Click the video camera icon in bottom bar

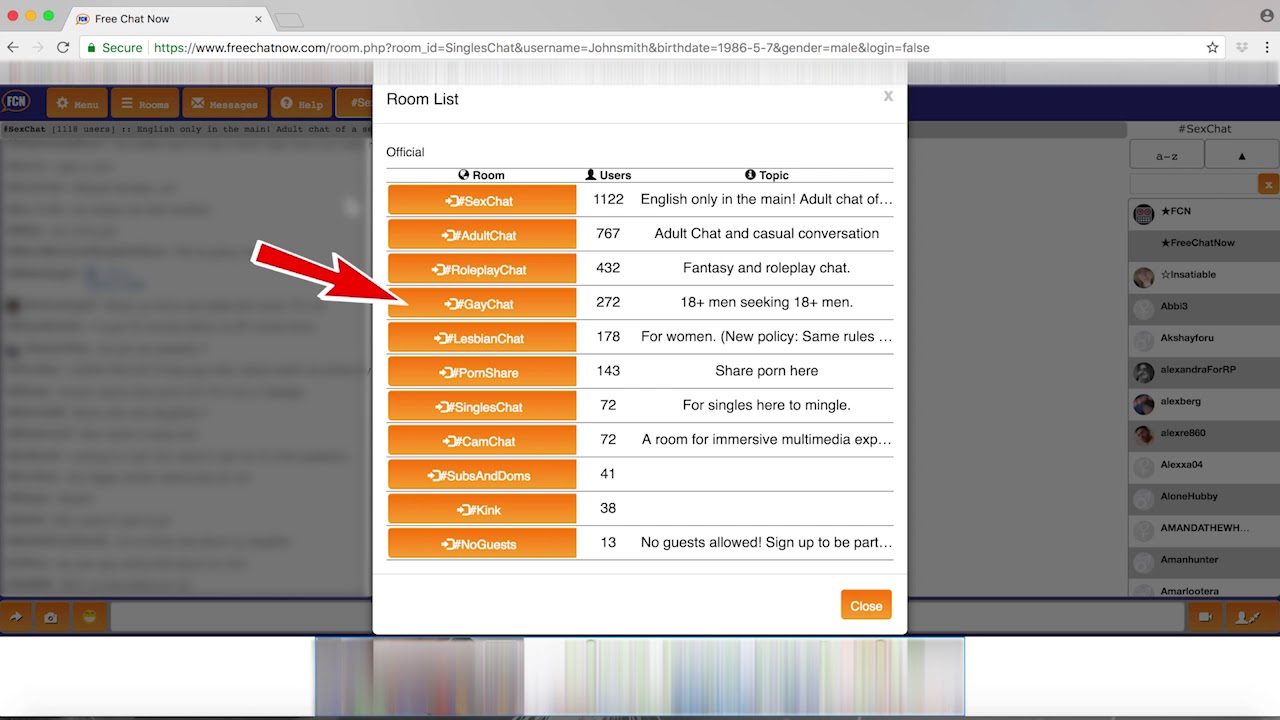[1205, 617]
